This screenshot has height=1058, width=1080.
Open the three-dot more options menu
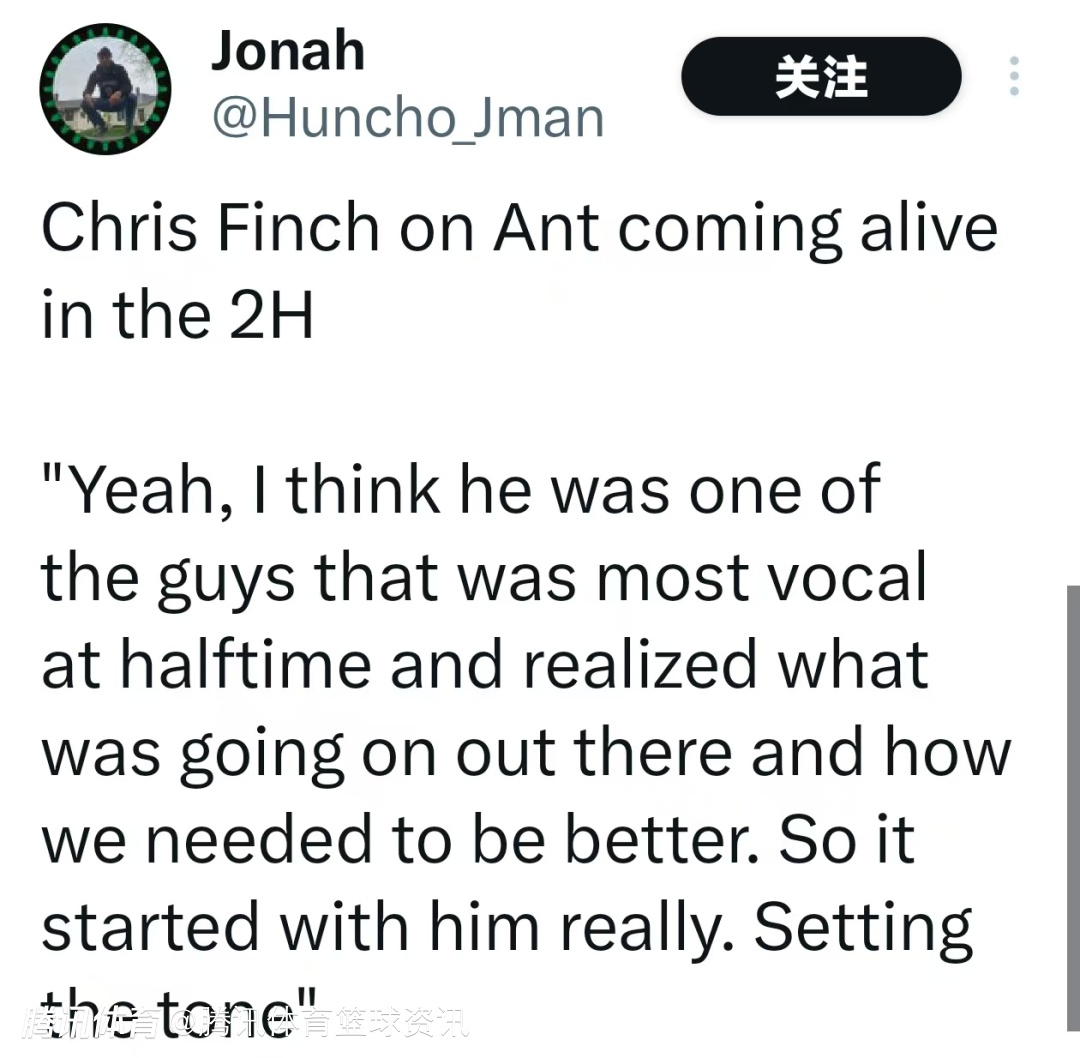tap(1013, 76)
